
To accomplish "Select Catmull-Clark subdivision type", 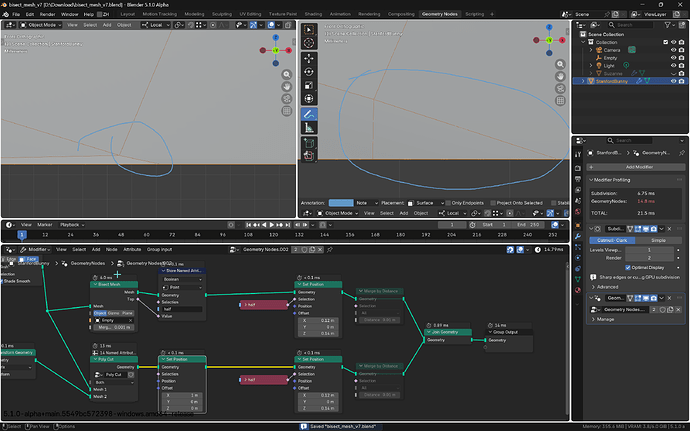I will click(x=612, y=240).
